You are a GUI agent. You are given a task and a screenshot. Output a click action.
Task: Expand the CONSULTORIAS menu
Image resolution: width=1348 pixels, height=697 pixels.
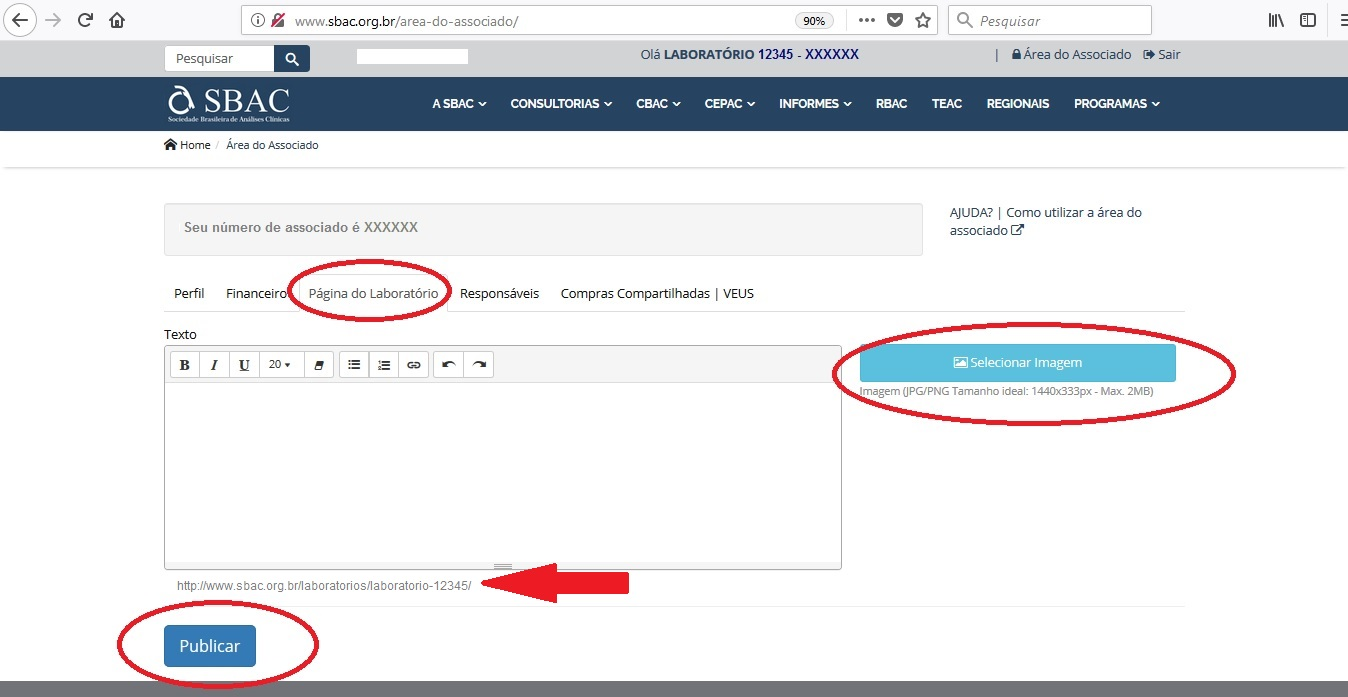click(561, 103)
